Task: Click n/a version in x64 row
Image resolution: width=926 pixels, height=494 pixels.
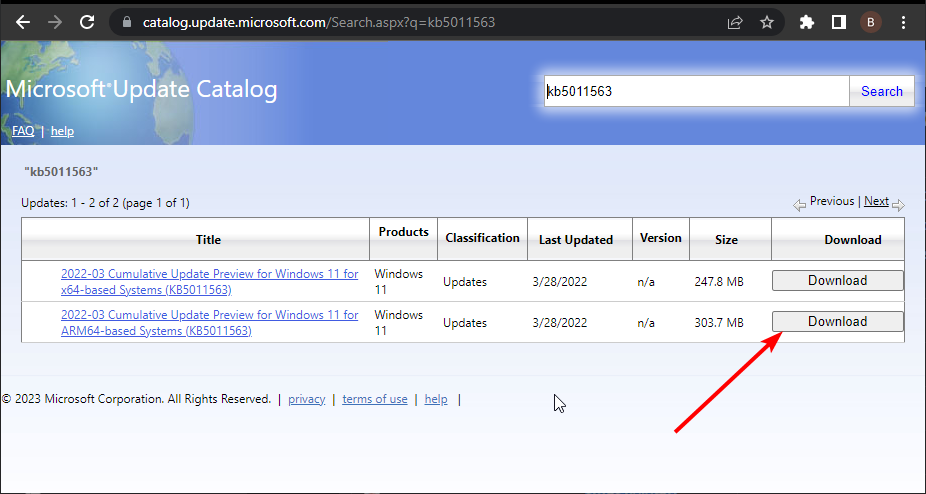Action: pos(646,282)
